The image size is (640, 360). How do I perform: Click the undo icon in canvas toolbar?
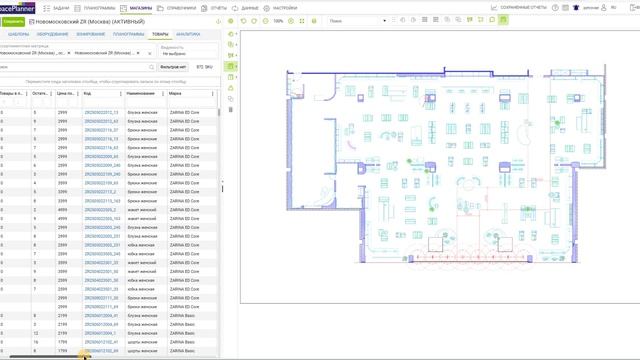point(244,21)
